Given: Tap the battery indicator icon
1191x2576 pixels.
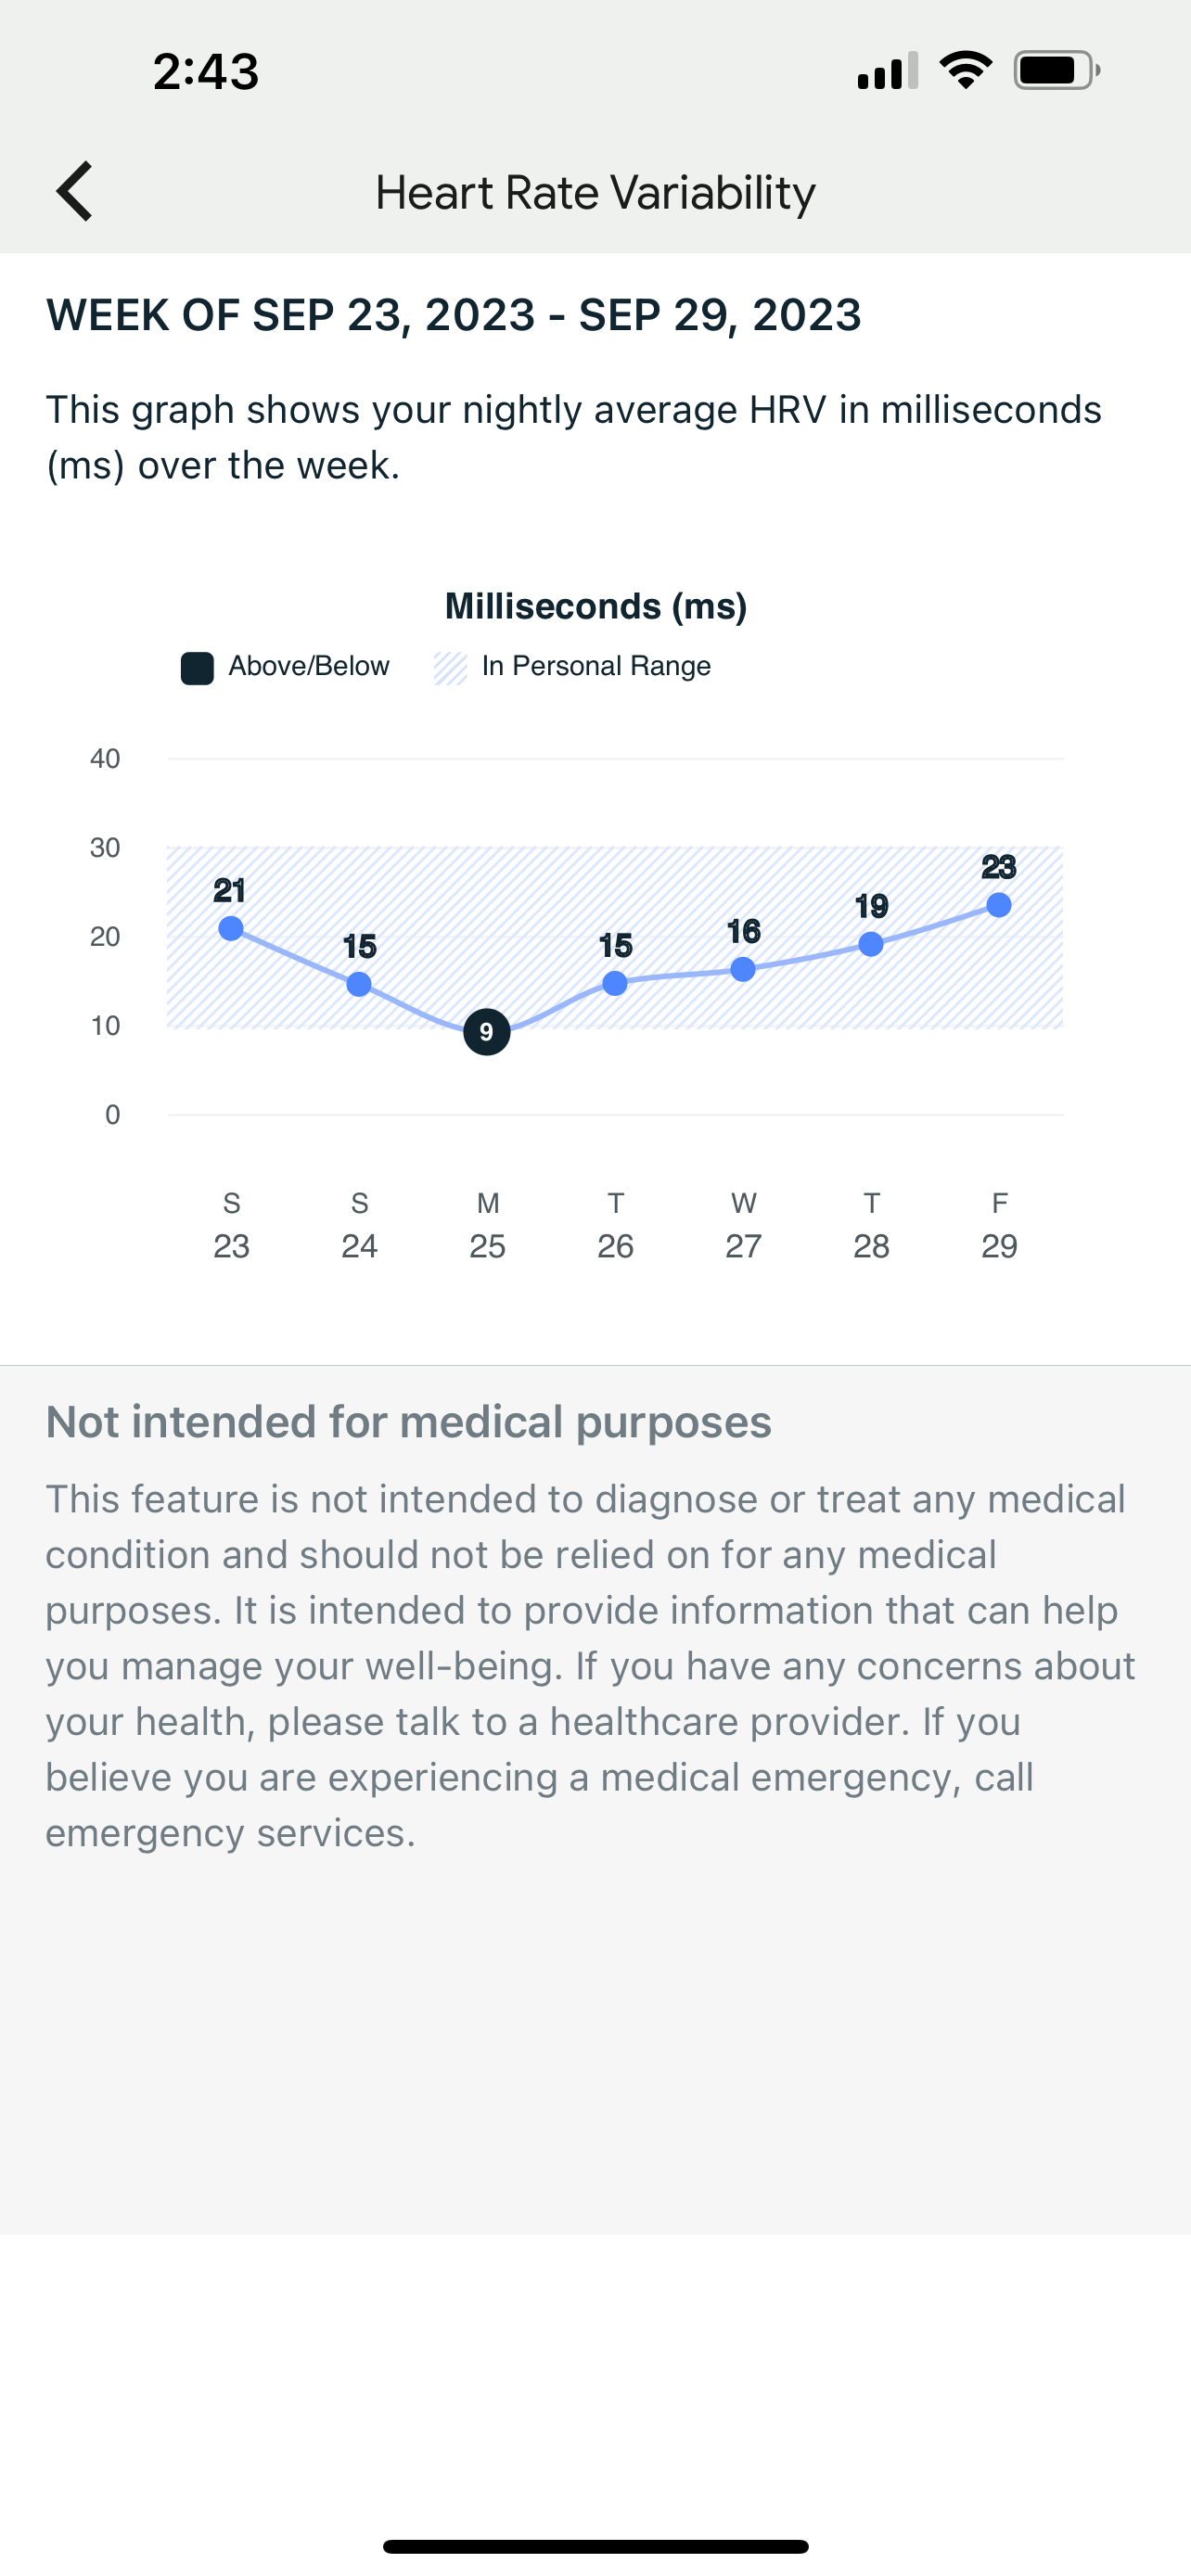Looking at the screenshot, I should [1056, 71].
